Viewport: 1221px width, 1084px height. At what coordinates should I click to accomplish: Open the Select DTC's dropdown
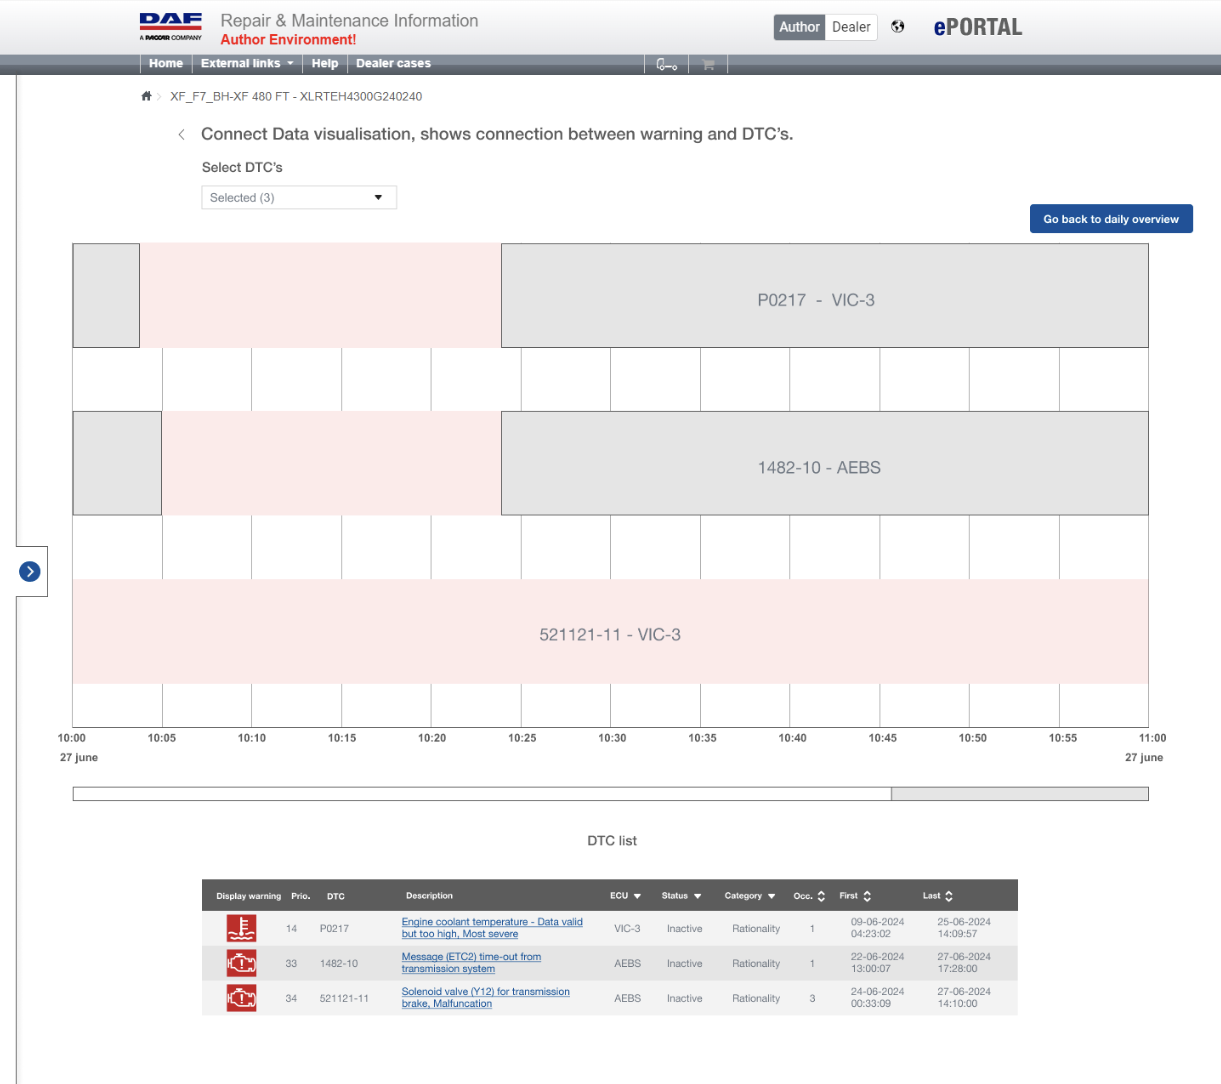tap(299, 198)
